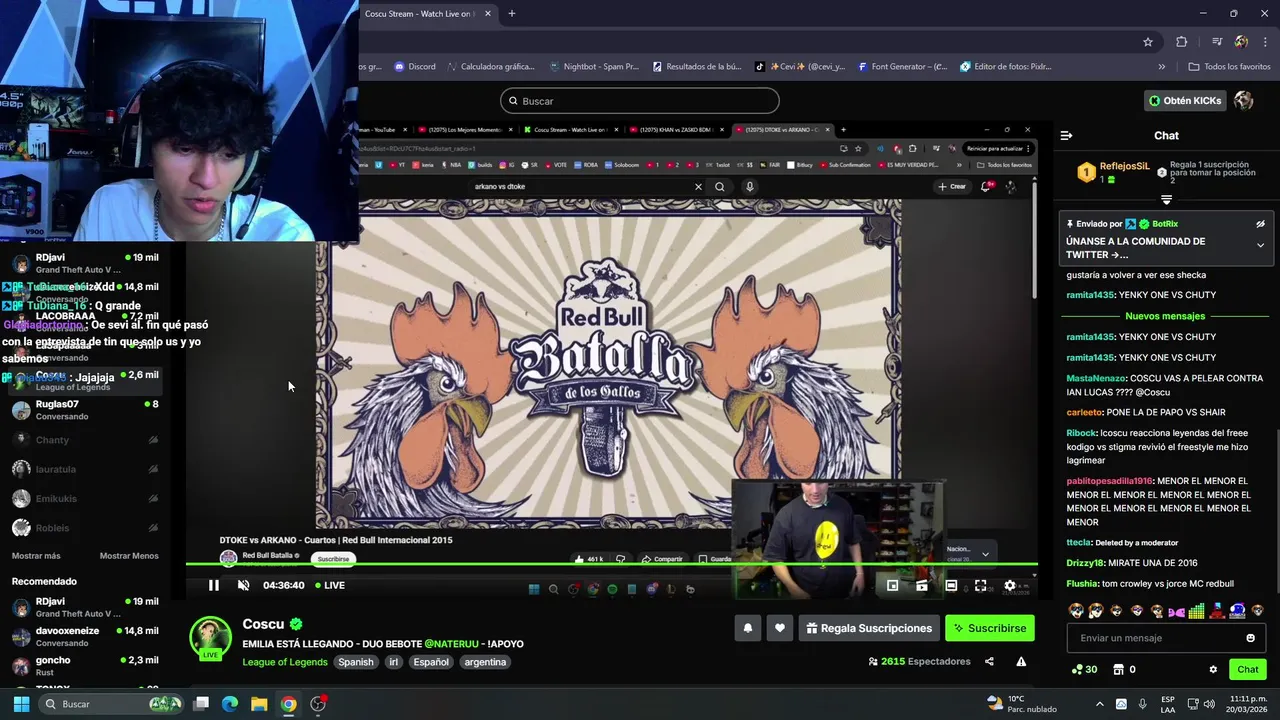Screen dimensions: 1280x720
Task: Close the Coscu Stream tab
Action: pyautogui.click(x=488, y=14)
